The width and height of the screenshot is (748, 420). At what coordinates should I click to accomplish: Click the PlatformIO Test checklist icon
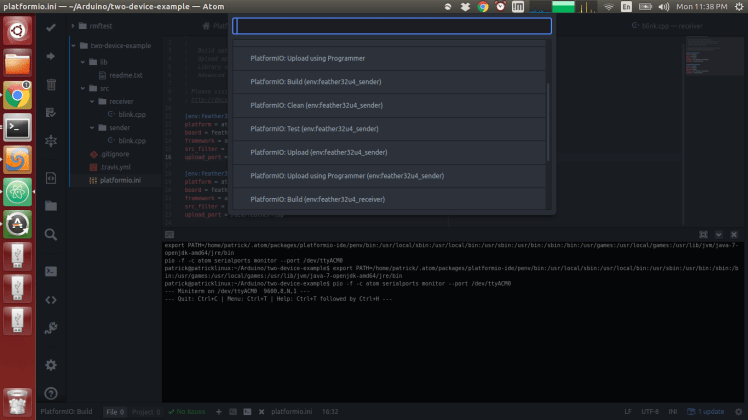tap(51, 113)
